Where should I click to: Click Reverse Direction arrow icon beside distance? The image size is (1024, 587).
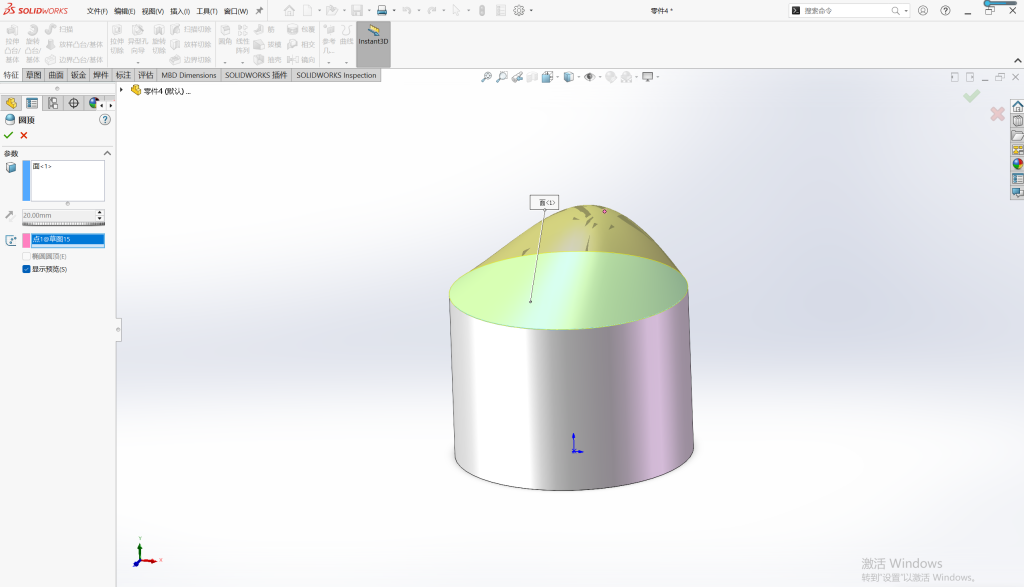tap(10, 215)
